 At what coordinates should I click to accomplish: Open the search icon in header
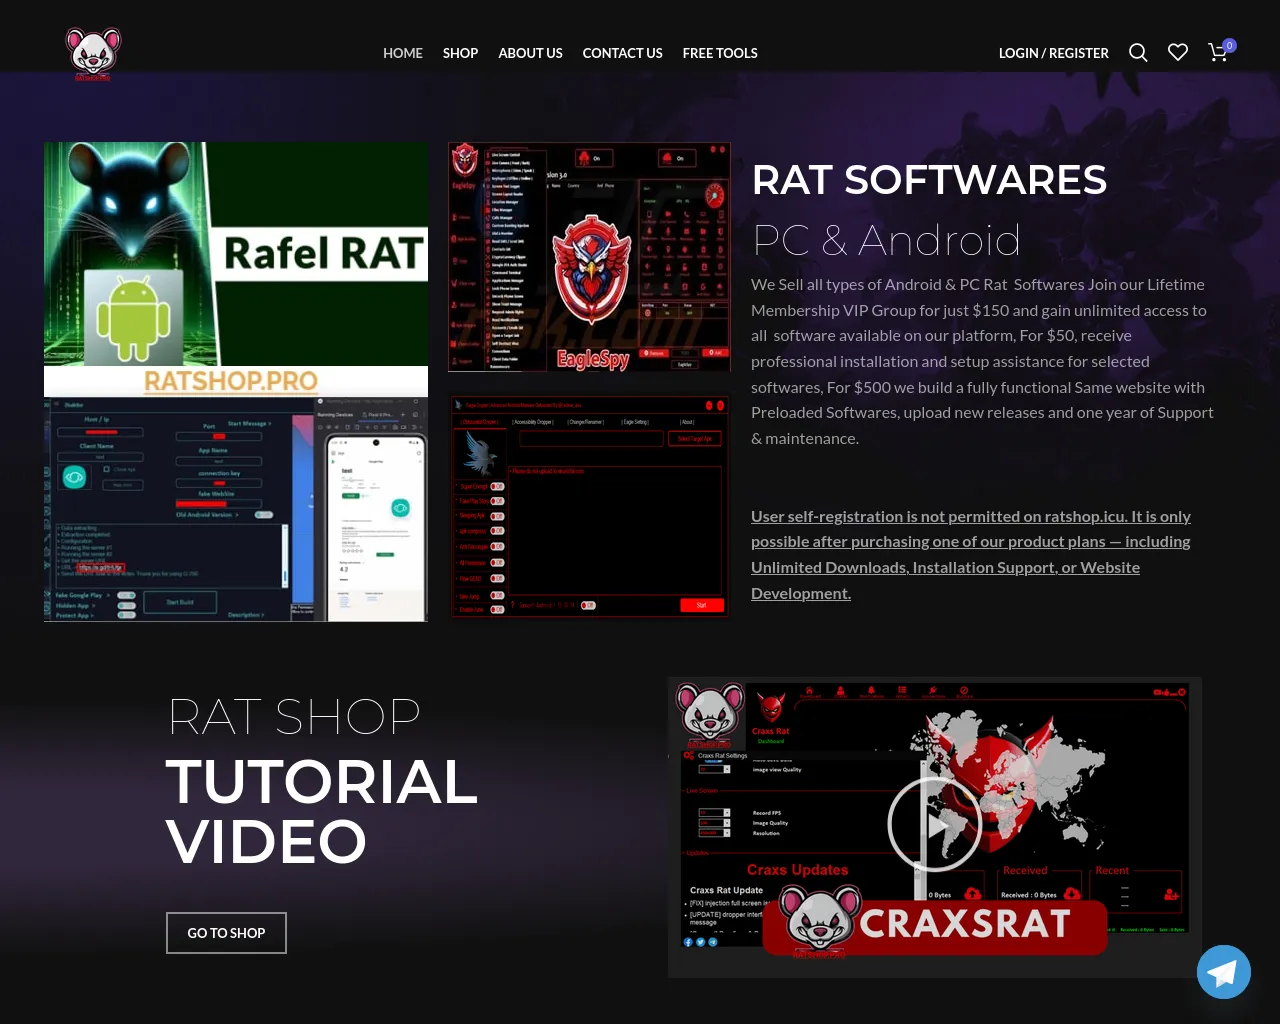(1138, 52)
